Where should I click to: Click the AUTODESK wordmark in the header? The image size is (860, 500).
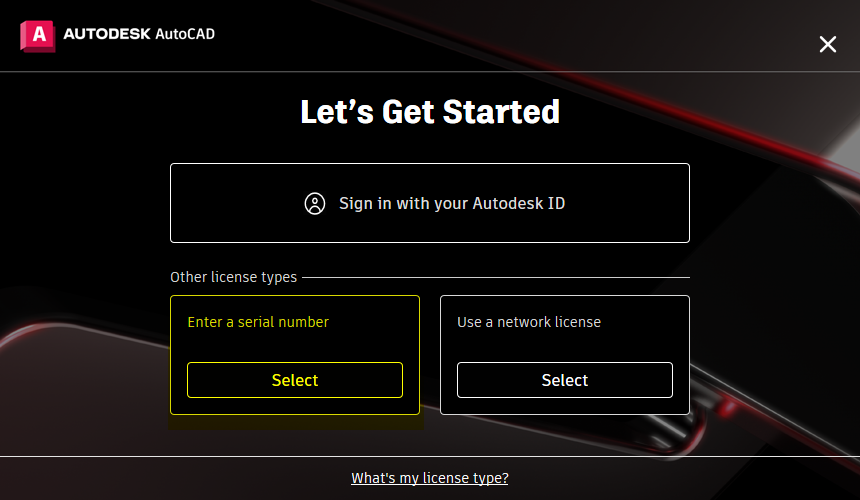point(107,34)
